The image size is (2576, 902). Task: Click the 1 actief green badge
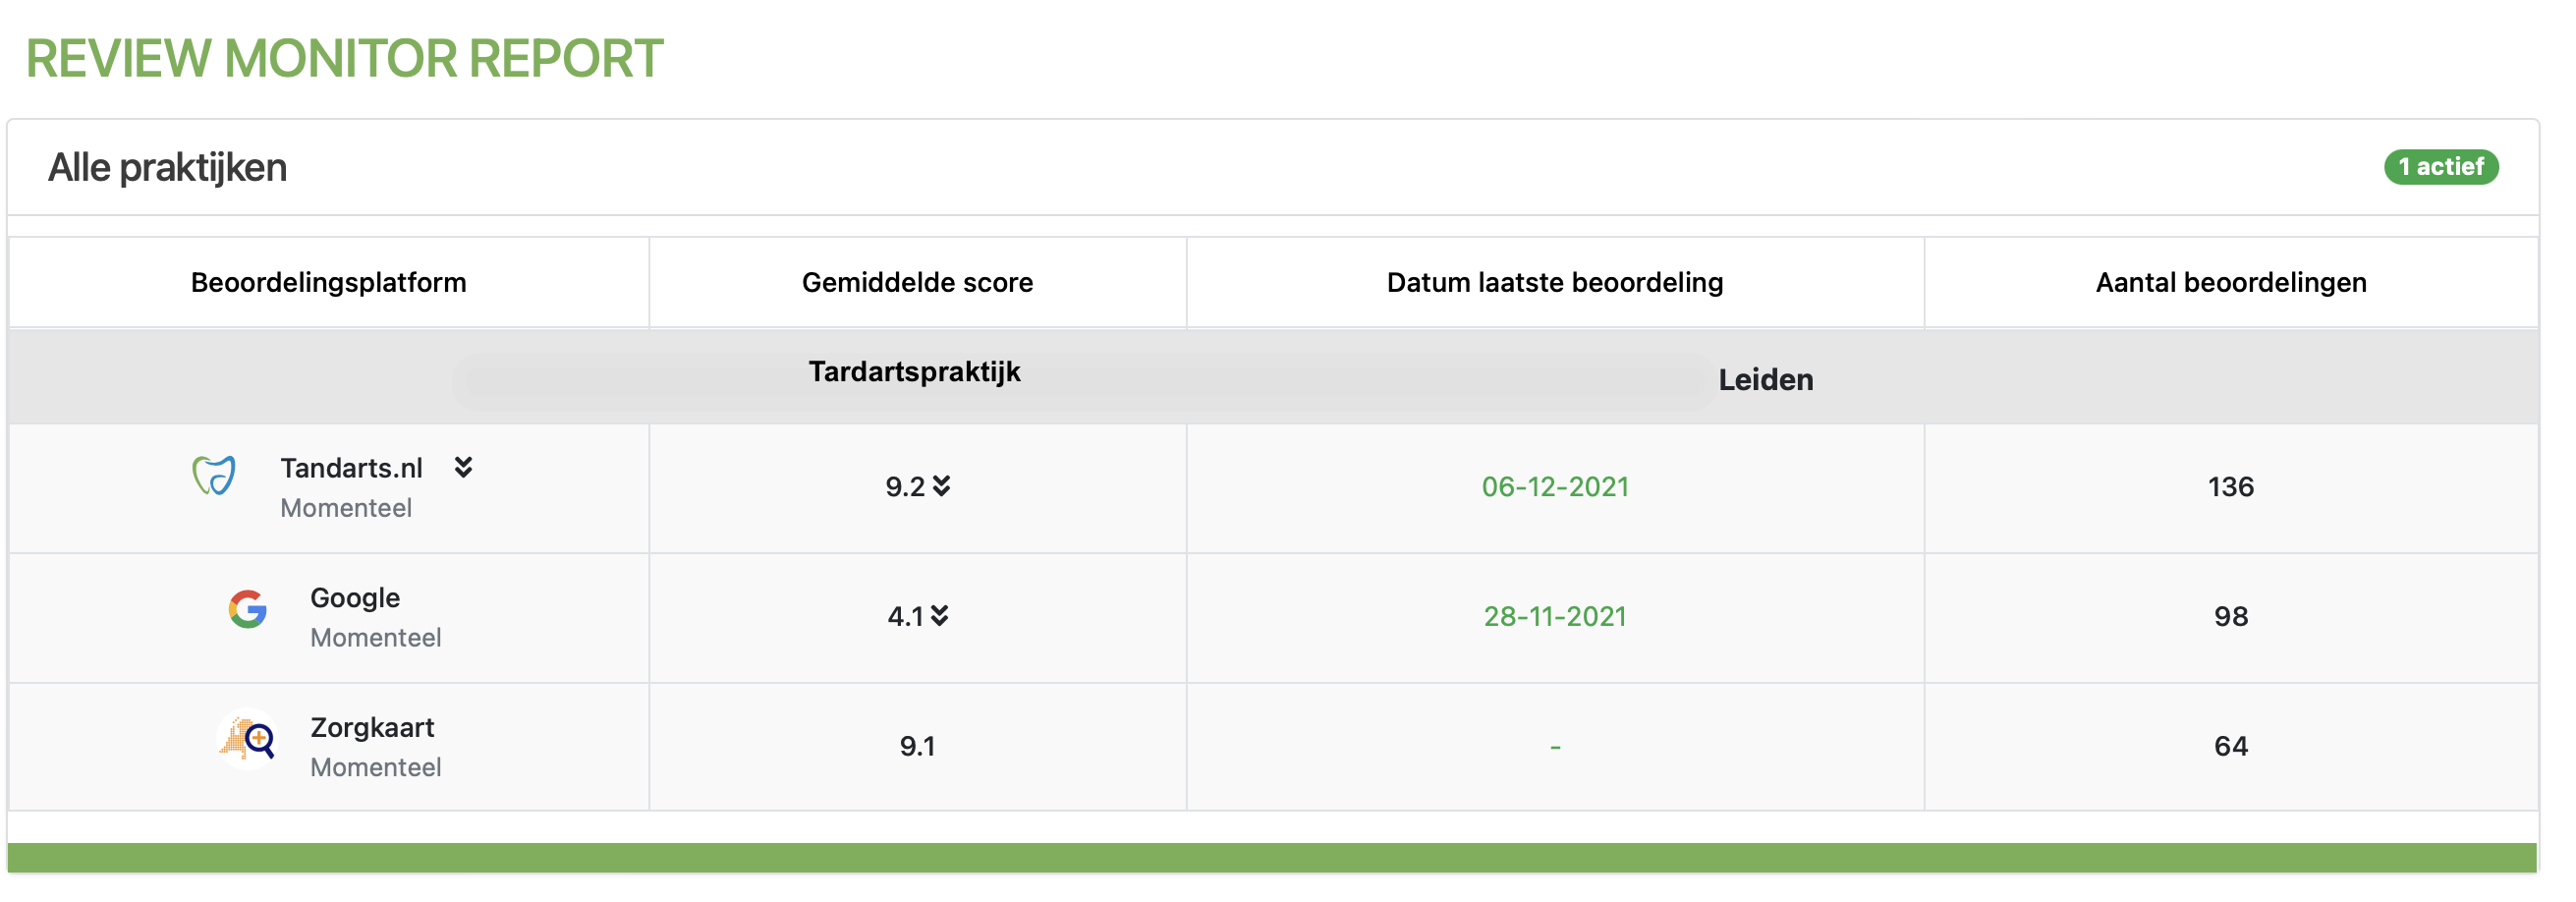(x=2441, y=167)
